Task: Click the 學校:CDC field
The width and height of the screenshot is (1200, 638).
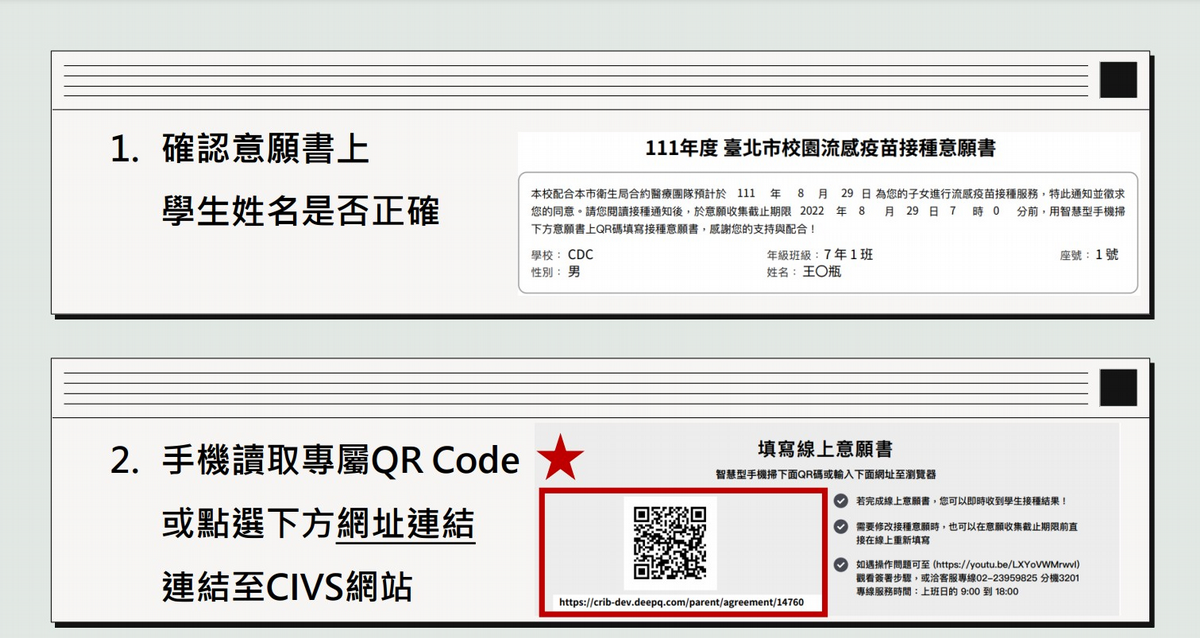Action: click(x=562, y=255)
